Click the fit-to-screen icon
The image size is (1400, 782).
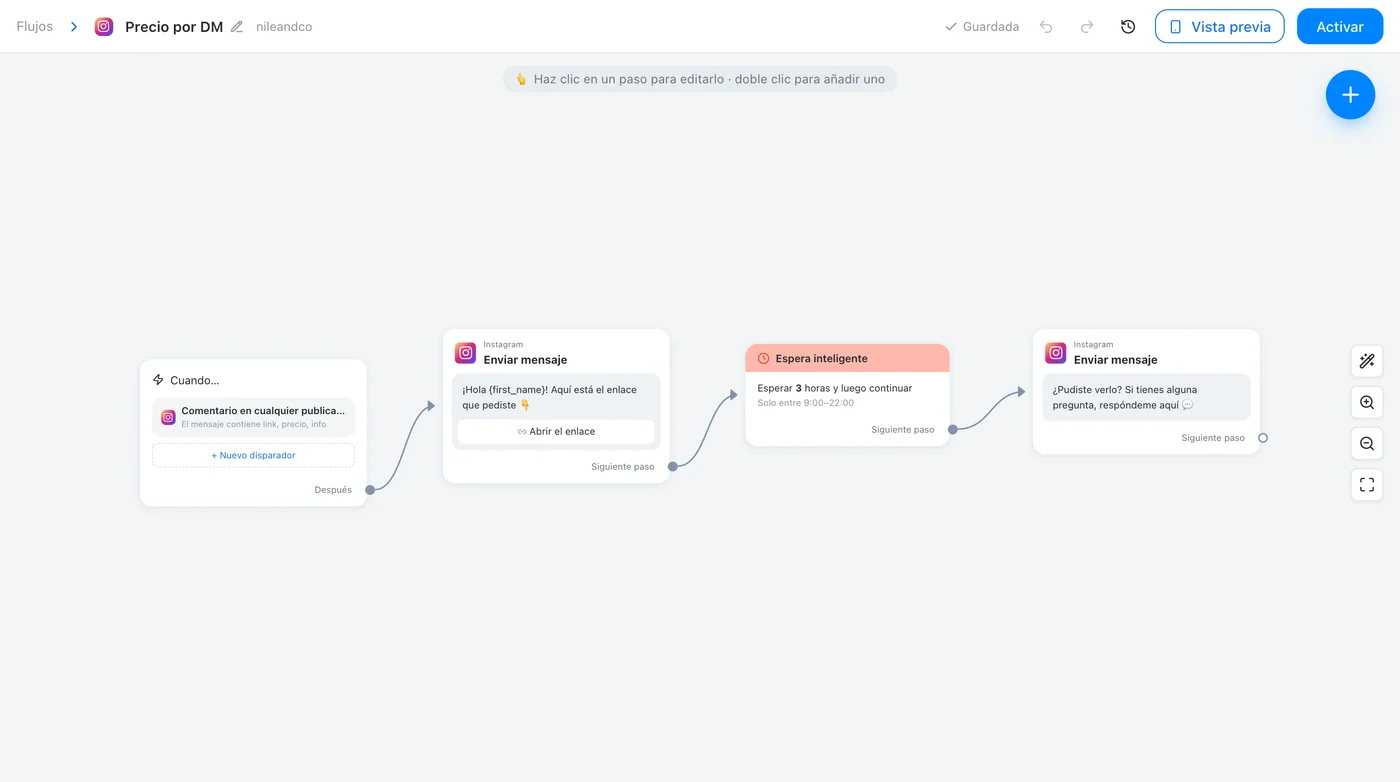pyautogui.click(x=1367, y=485)
